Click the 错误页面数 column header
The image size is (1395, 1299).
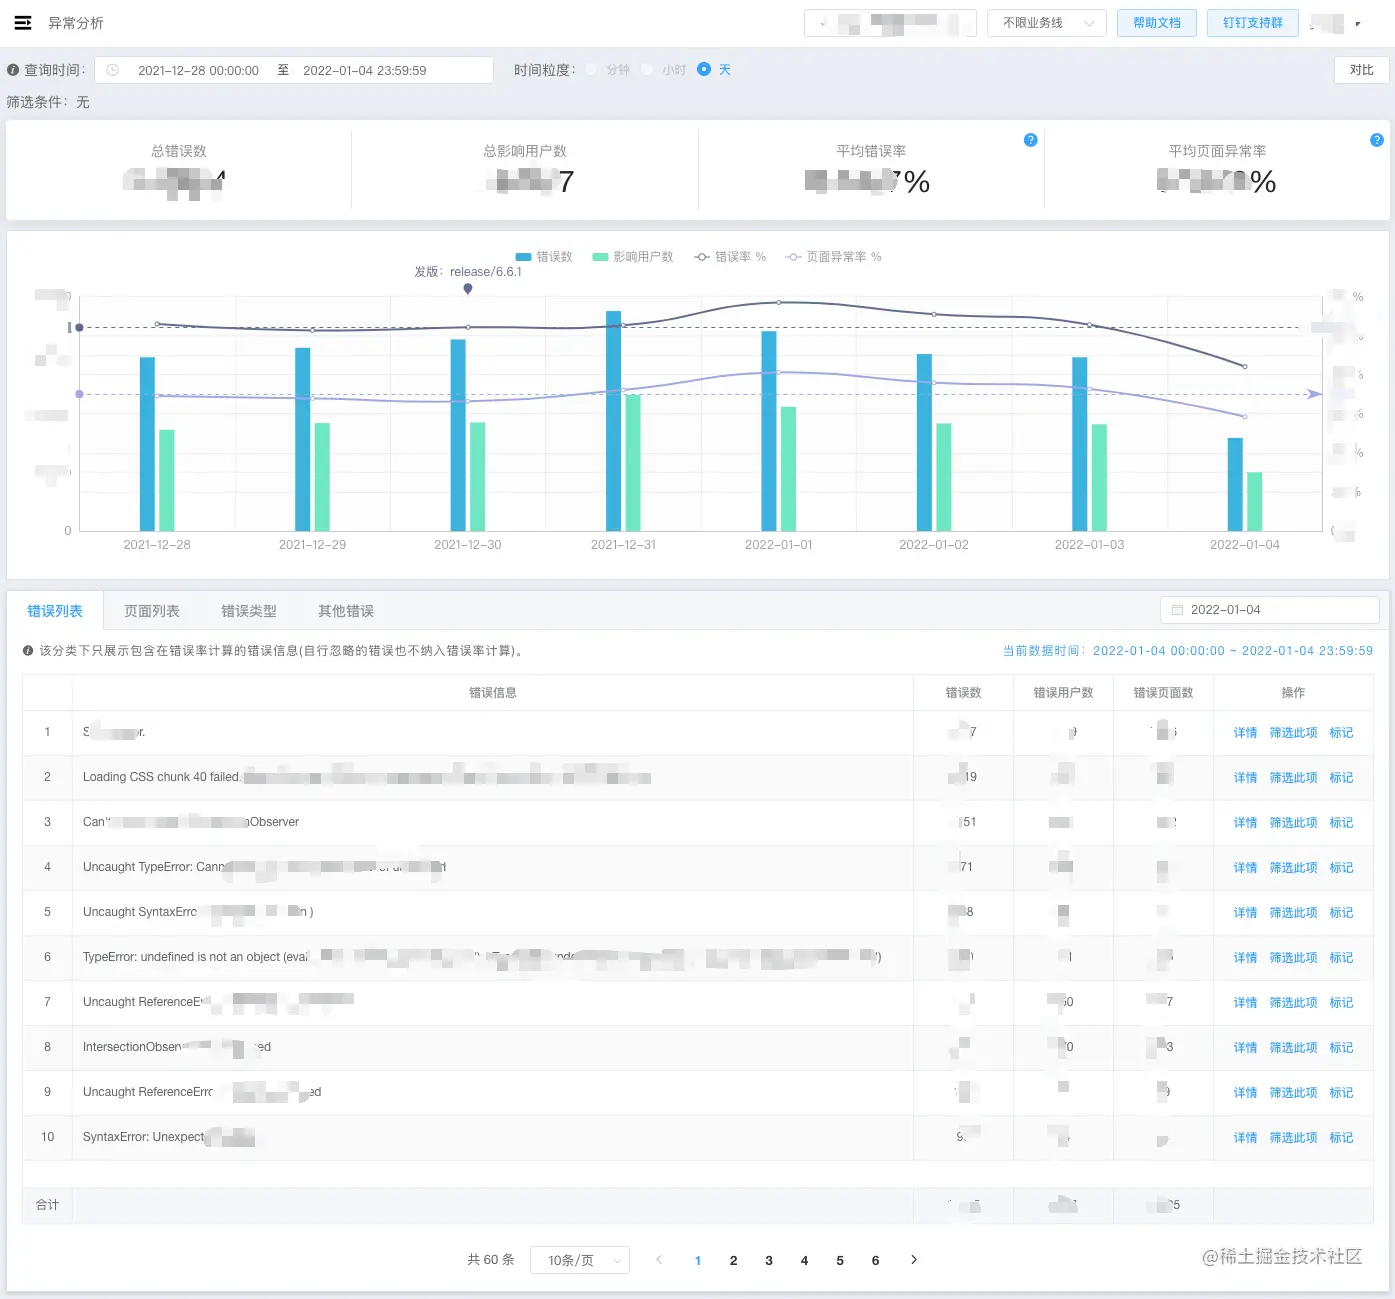tap(1163, 693)
